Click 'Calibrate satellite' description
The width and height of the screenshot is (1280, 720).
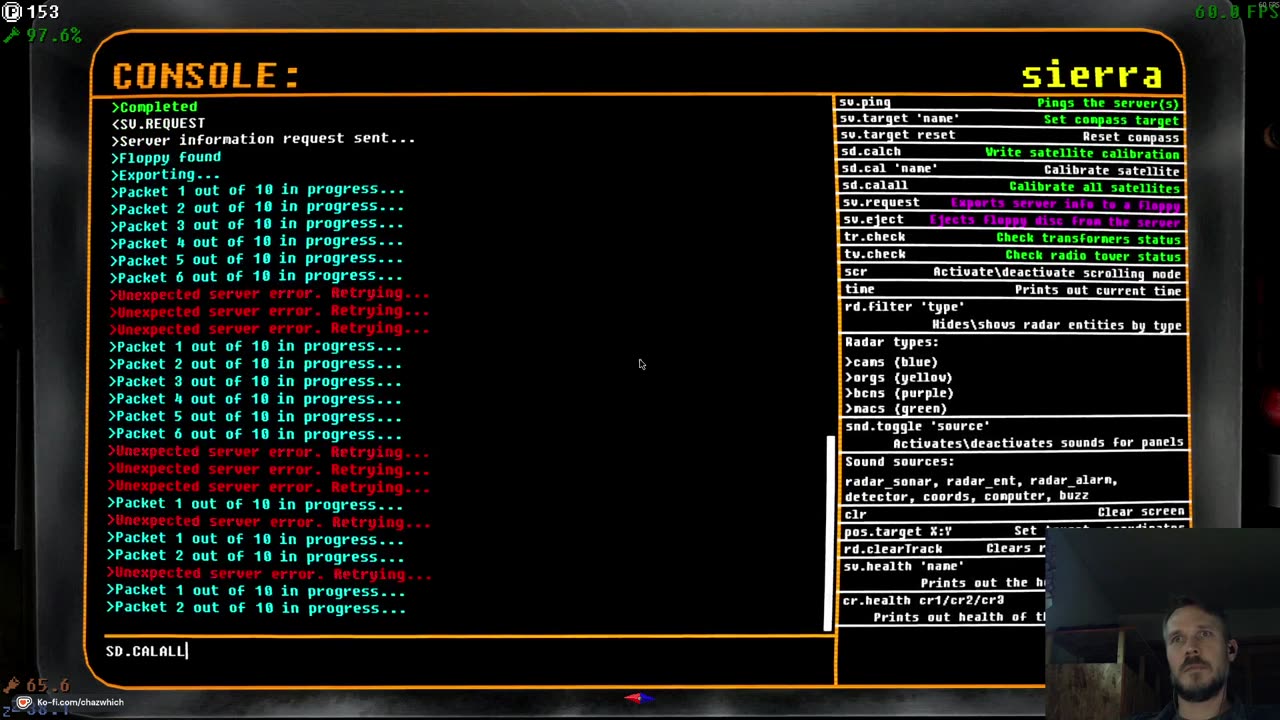[1112, 170]
